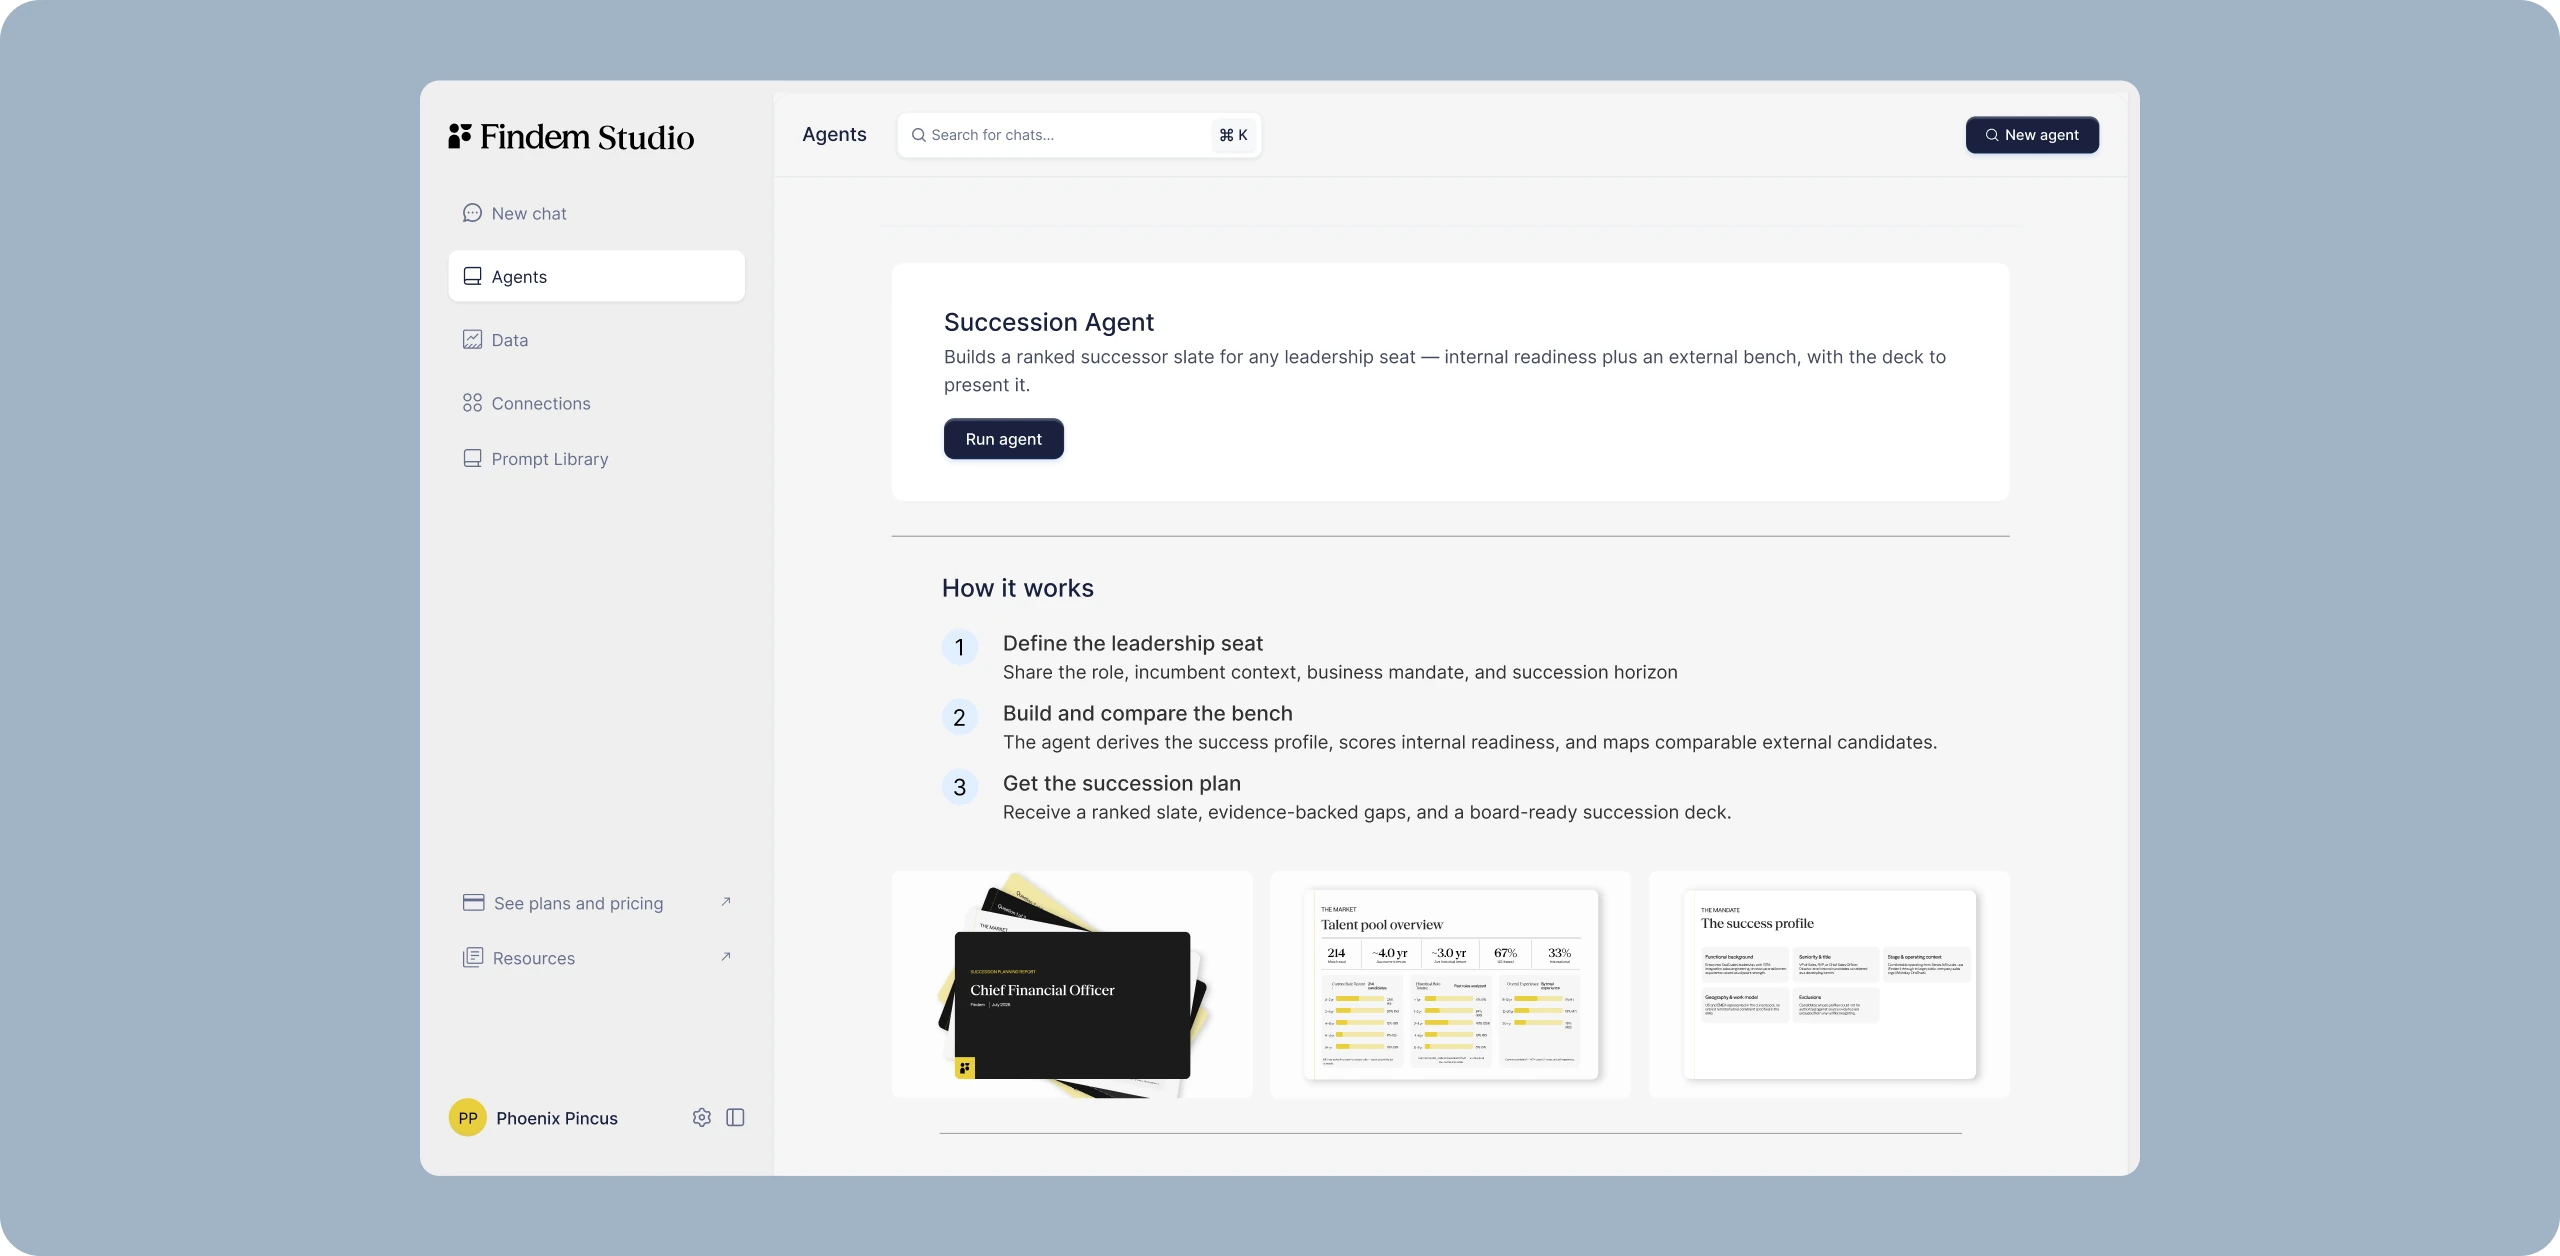Viewport: 2560px width, 1256px height.
Task: Open The success profile thumbnail
Action: pyautogui.click(x=1829, y=984)
